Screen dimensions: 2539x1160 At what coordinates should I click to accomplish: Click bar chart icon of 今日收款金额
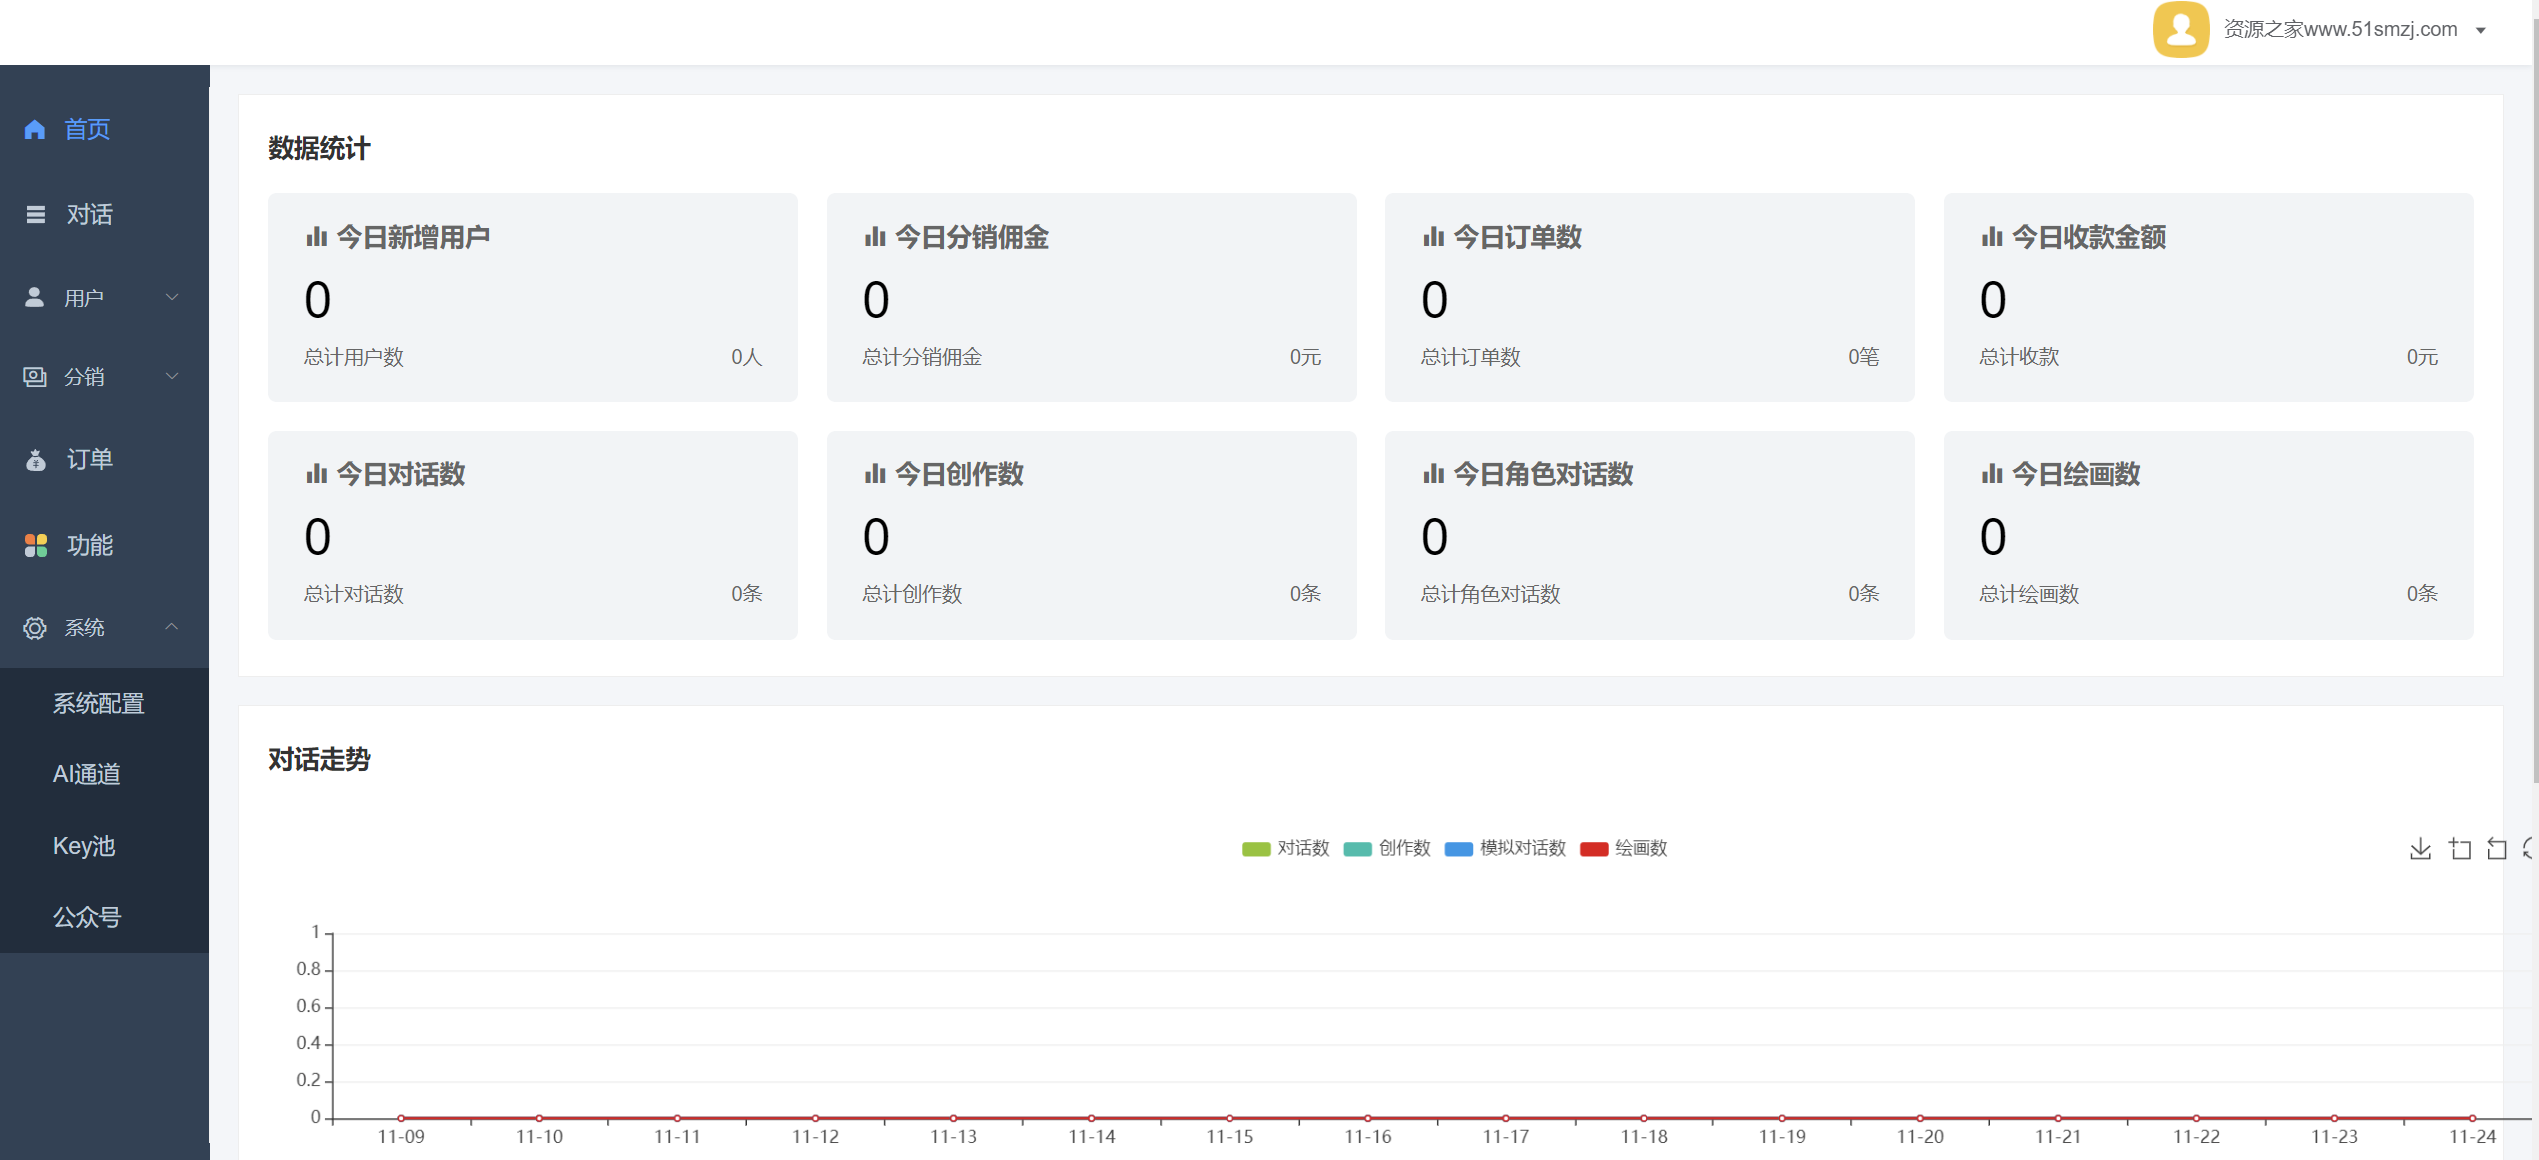[1992, 237]
